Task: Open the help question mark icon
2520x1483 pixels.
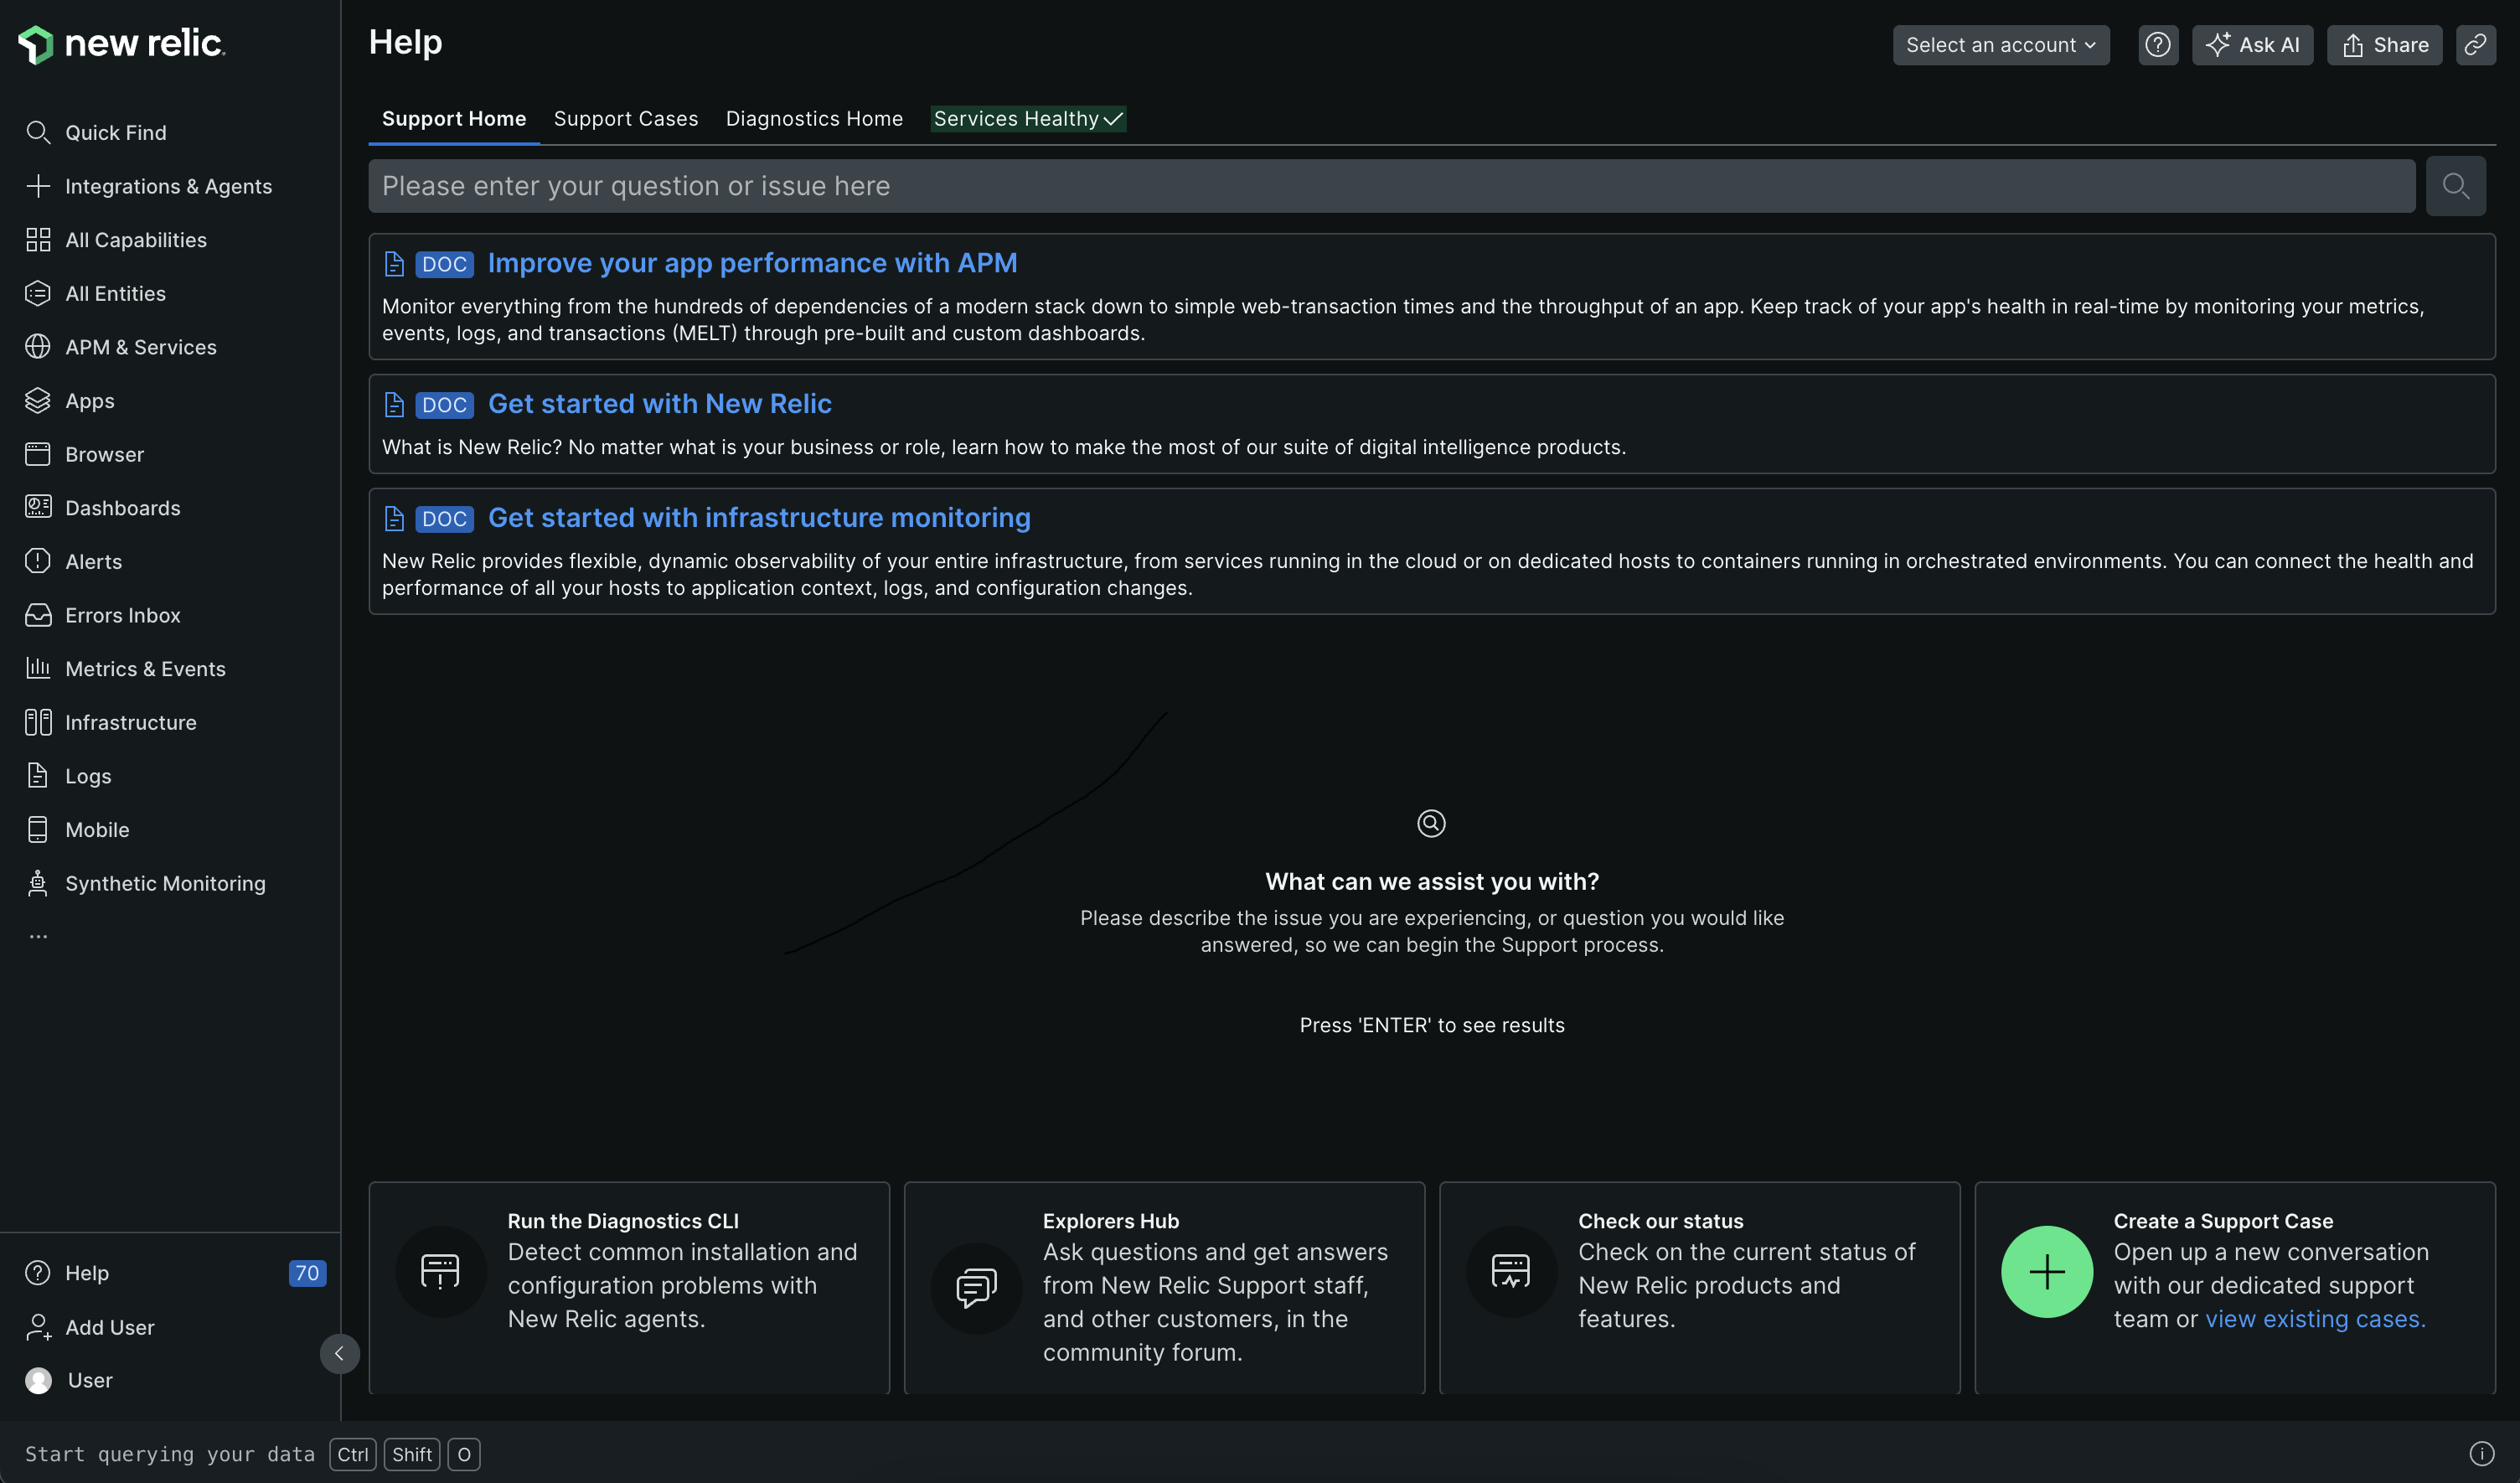Action: pos(2157,45)
